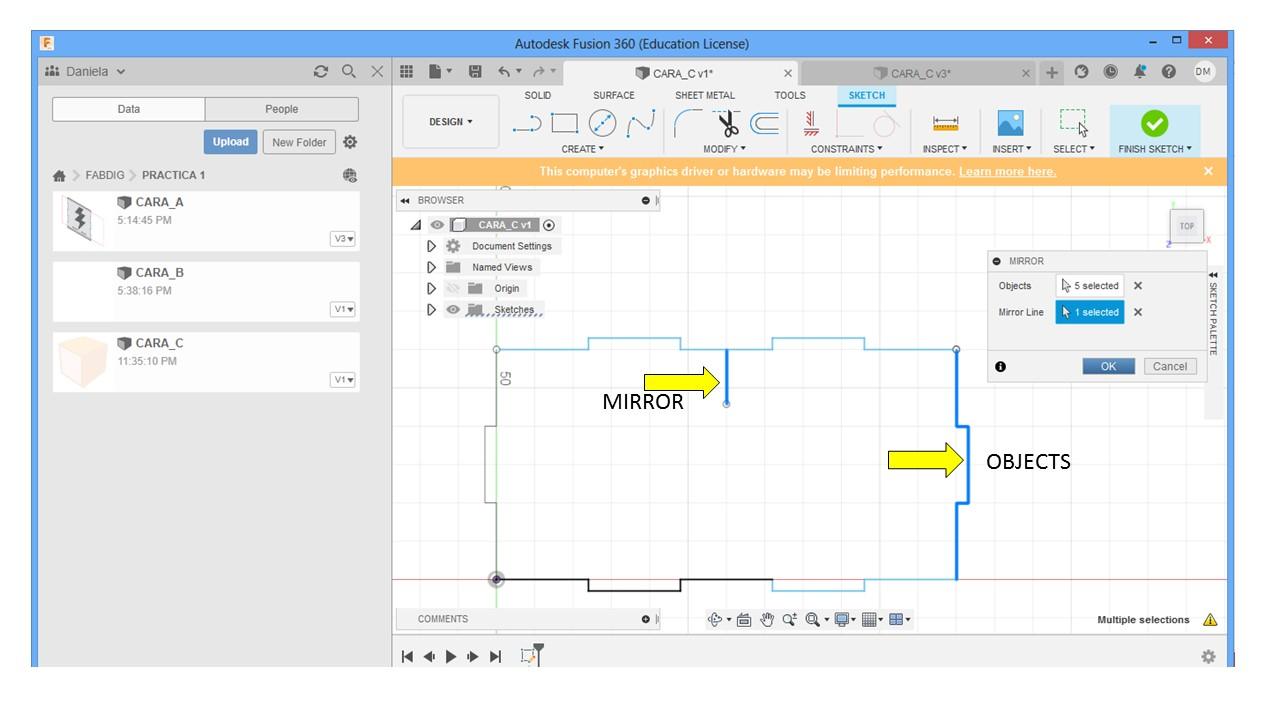Click the Select tool icon

click(1073, 123)
